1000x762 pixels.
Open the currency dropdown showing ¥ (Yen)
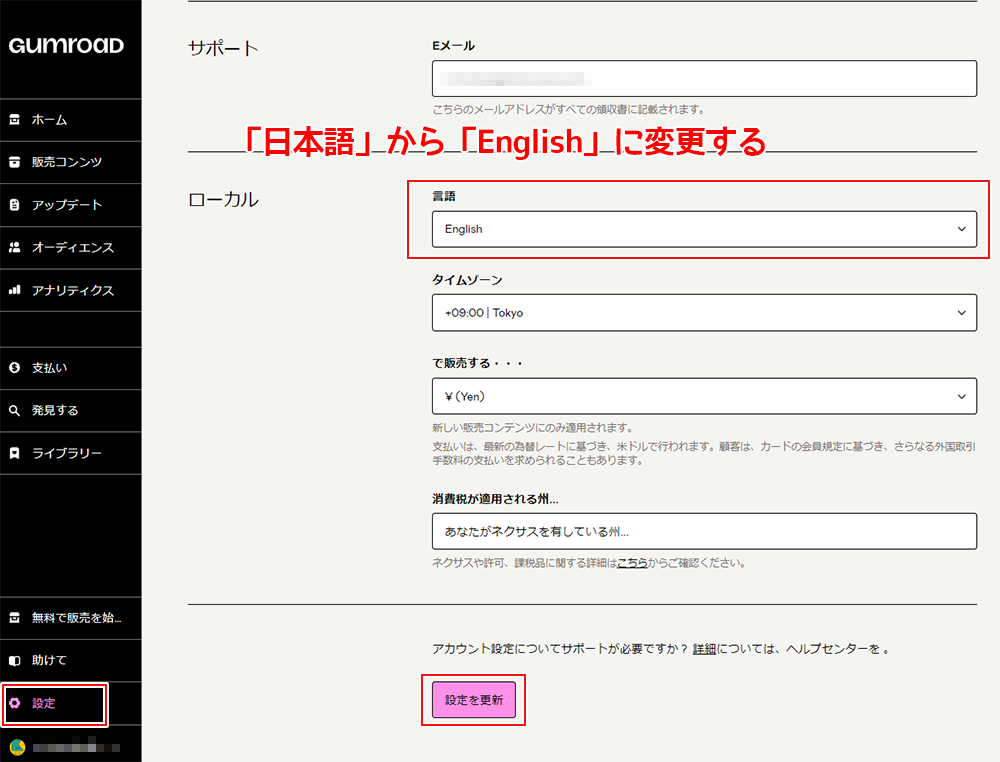coord(704,396)
